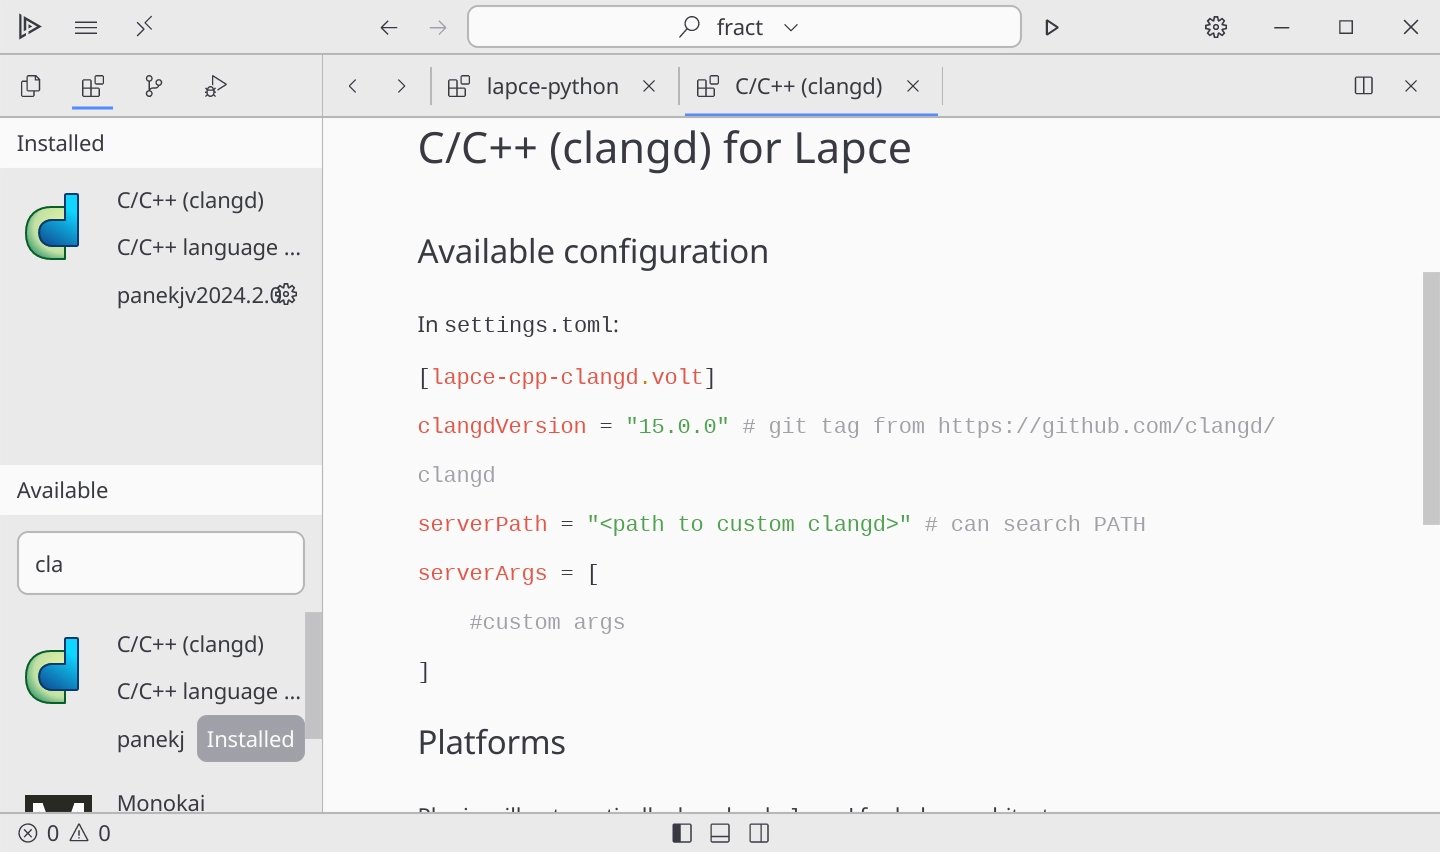Open the remote connection menu icon
Image resolution: width=1440 pixels, height=852 pixels.
[144, 27]
